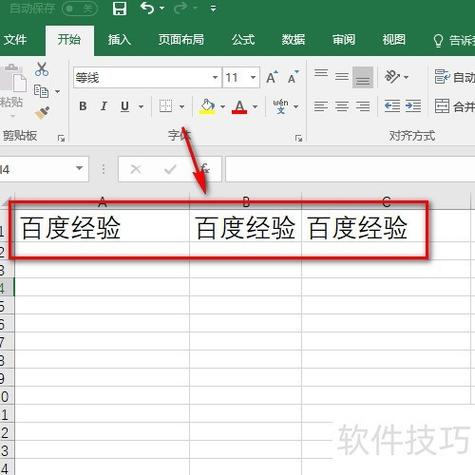
Task: Click the Select All corner button
Action: click(7, 201)
